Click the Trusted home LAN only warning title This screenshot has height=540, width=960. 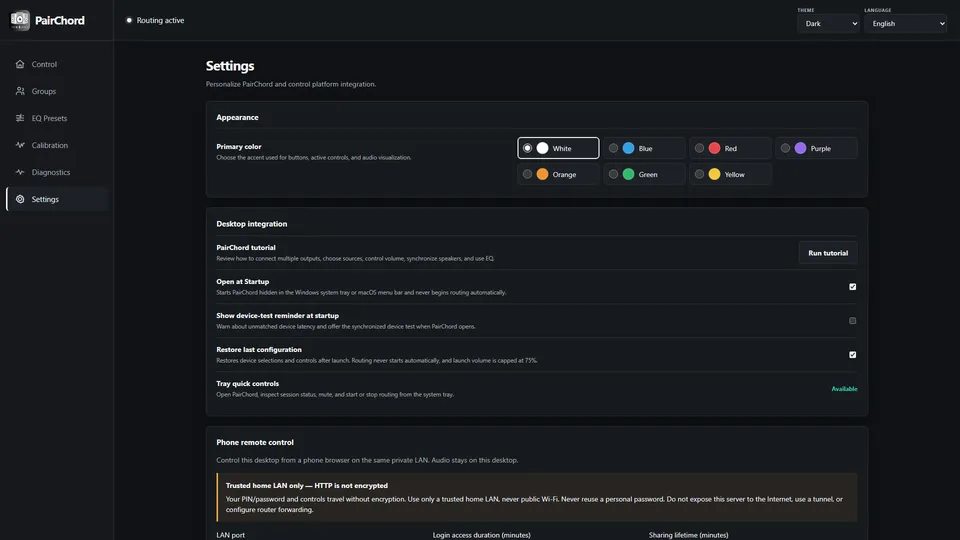click(307, 486)
